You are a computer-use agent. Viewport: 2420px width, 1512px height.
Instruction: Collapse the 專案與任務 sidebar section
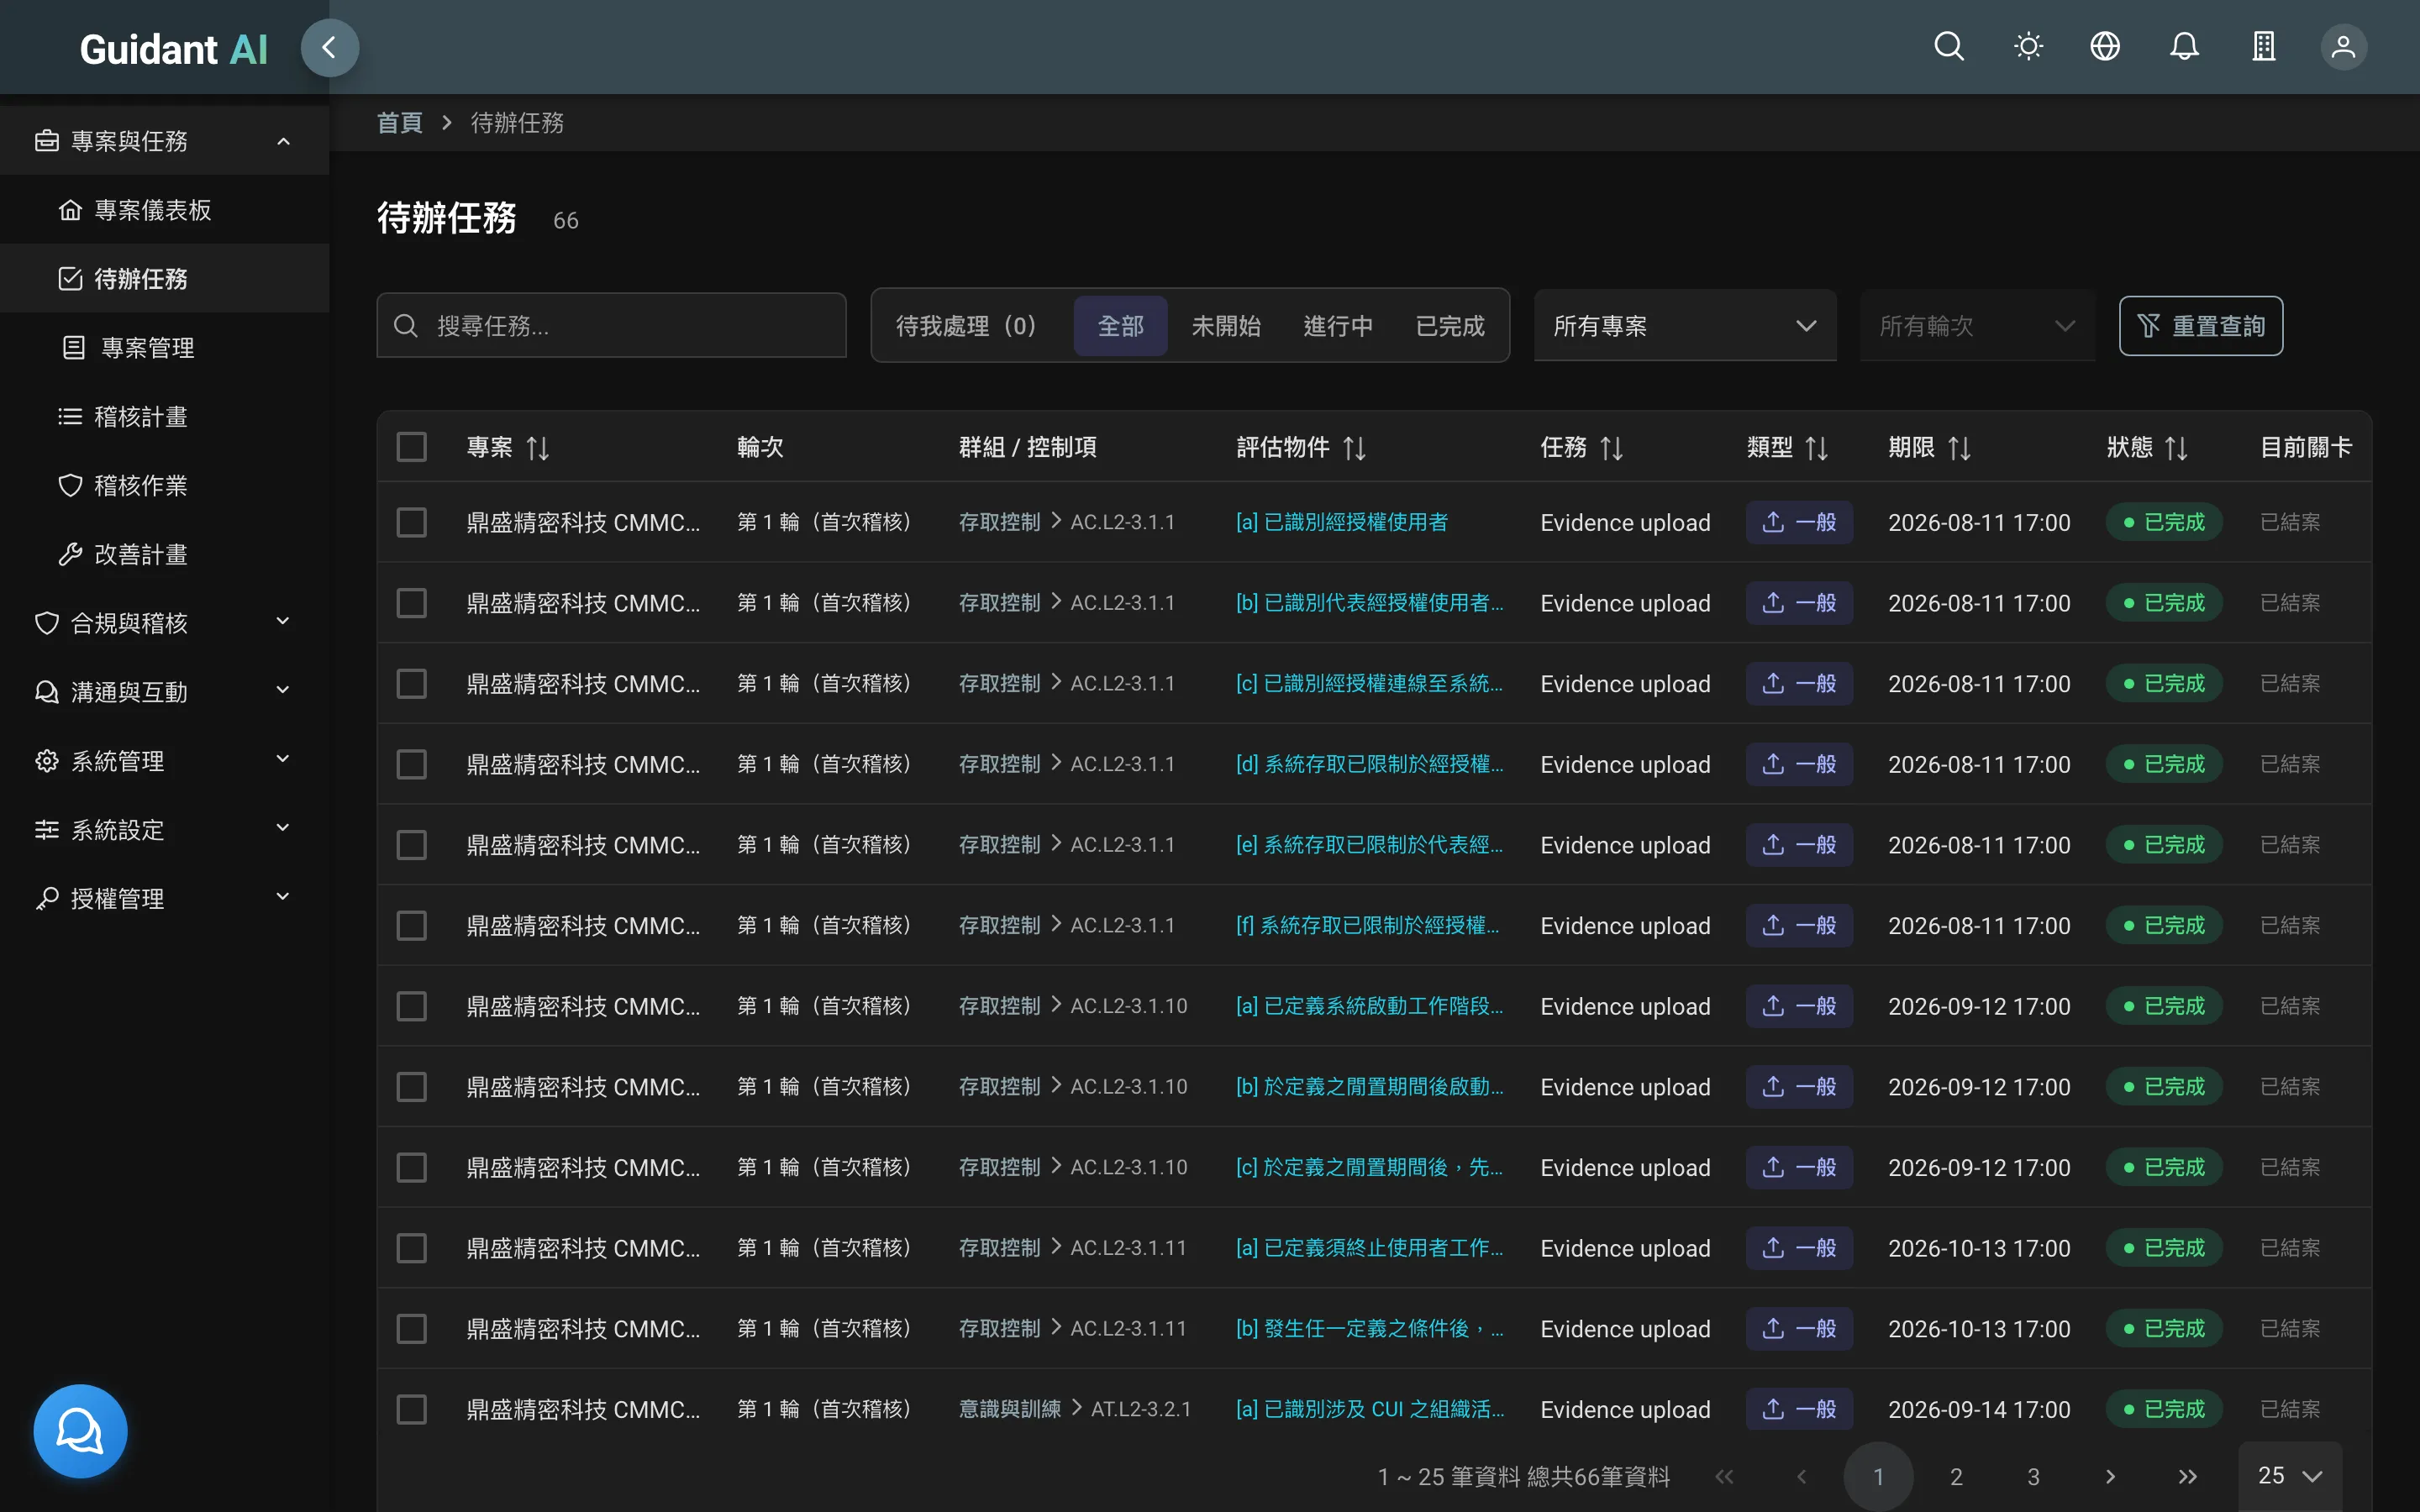click(x=165, y=141)
